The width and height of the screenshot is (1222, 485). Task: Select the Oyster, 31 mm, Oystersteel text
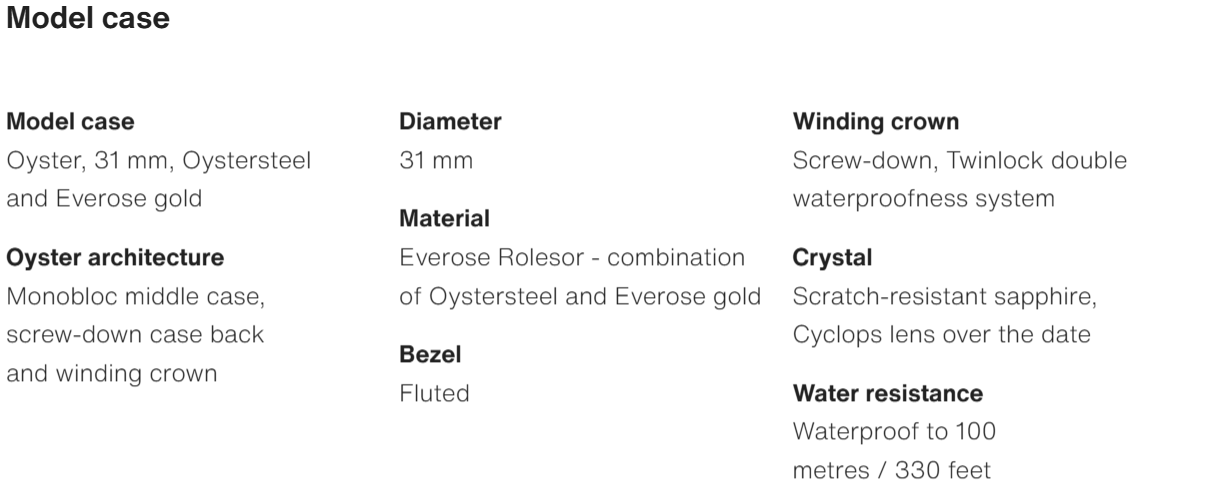[x=159, y=160]
